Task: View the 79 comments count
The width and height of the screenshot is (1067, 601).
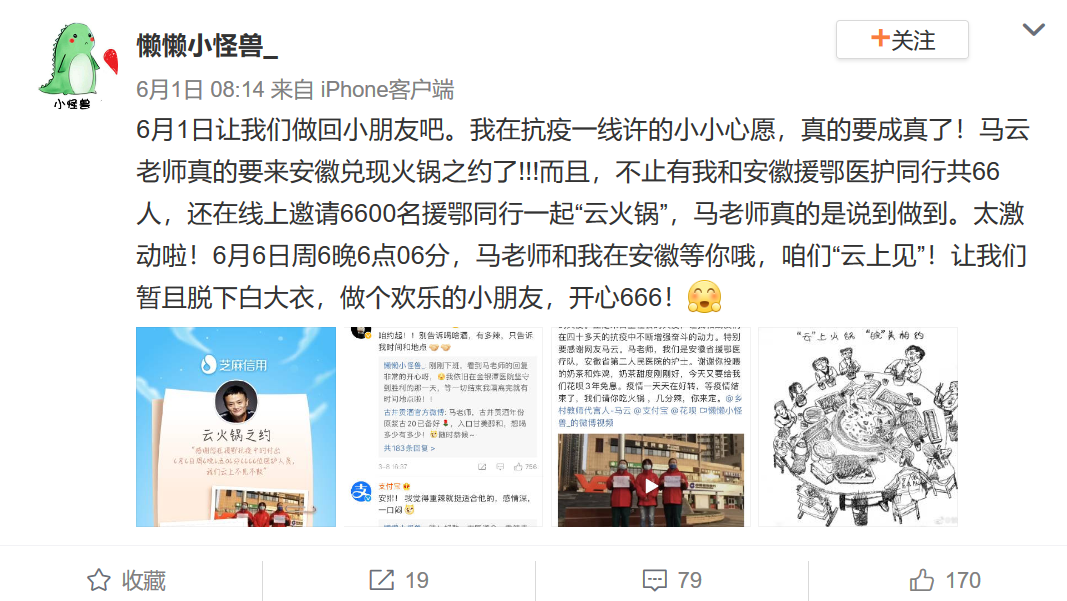Action: tap(689, 581)
